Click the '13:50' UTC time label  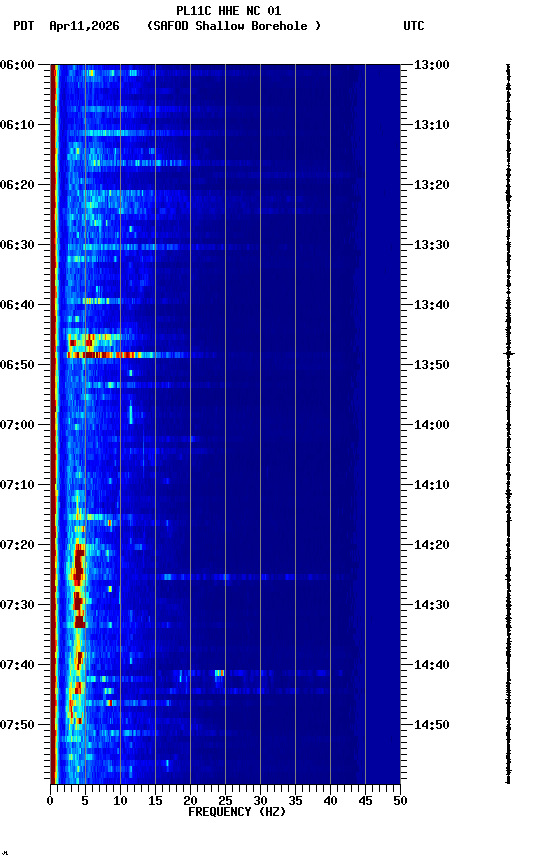[x=432, y=365]
